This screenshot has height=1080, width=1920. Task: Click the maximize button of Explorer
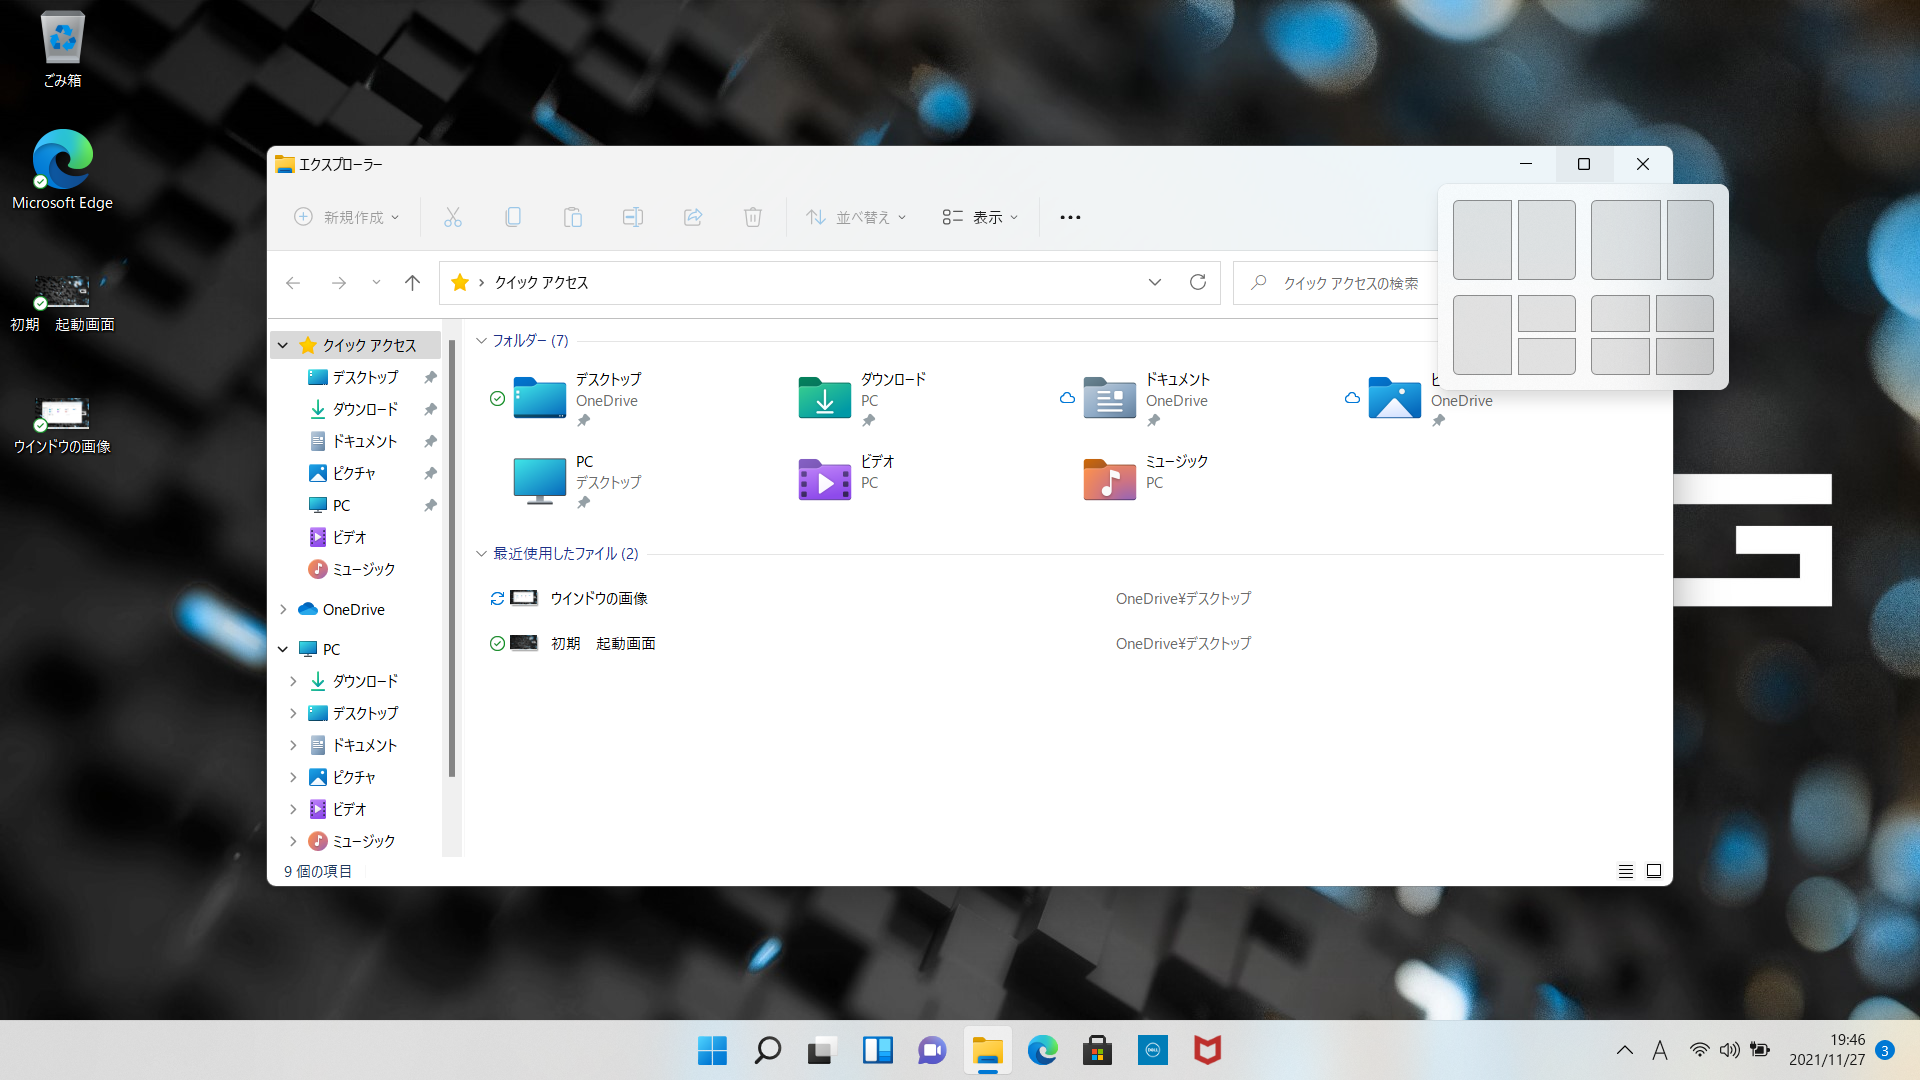(1584, 164)
